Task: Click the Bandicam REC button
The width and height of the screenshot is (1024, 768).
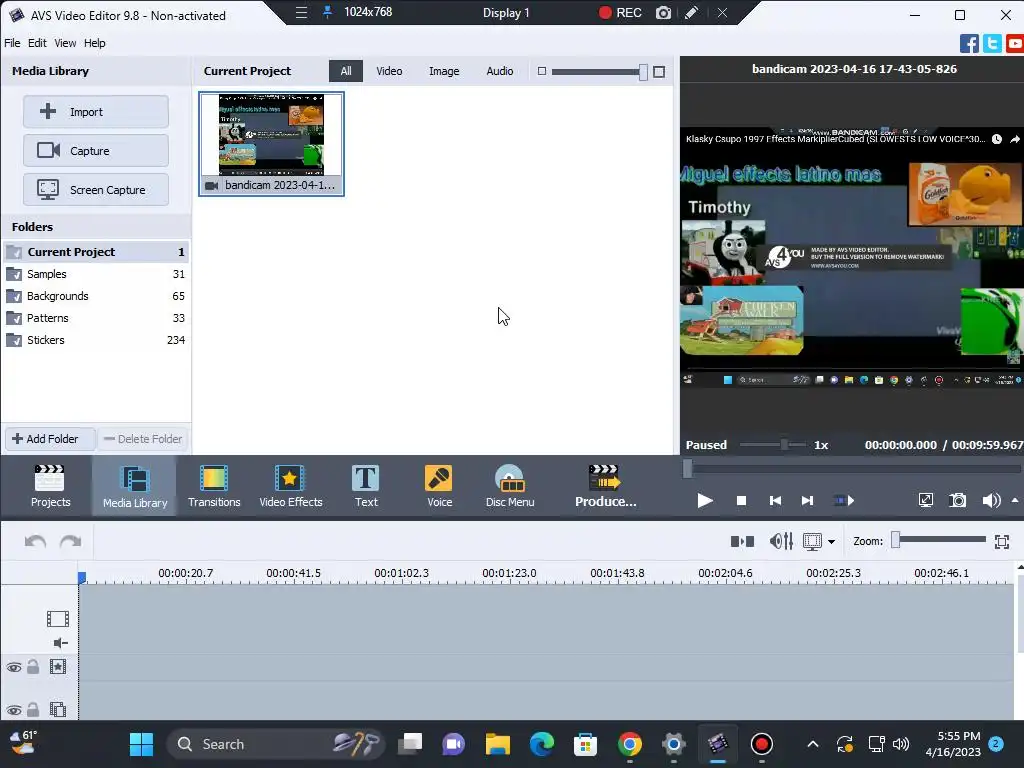Action: (x=620, y=12)
